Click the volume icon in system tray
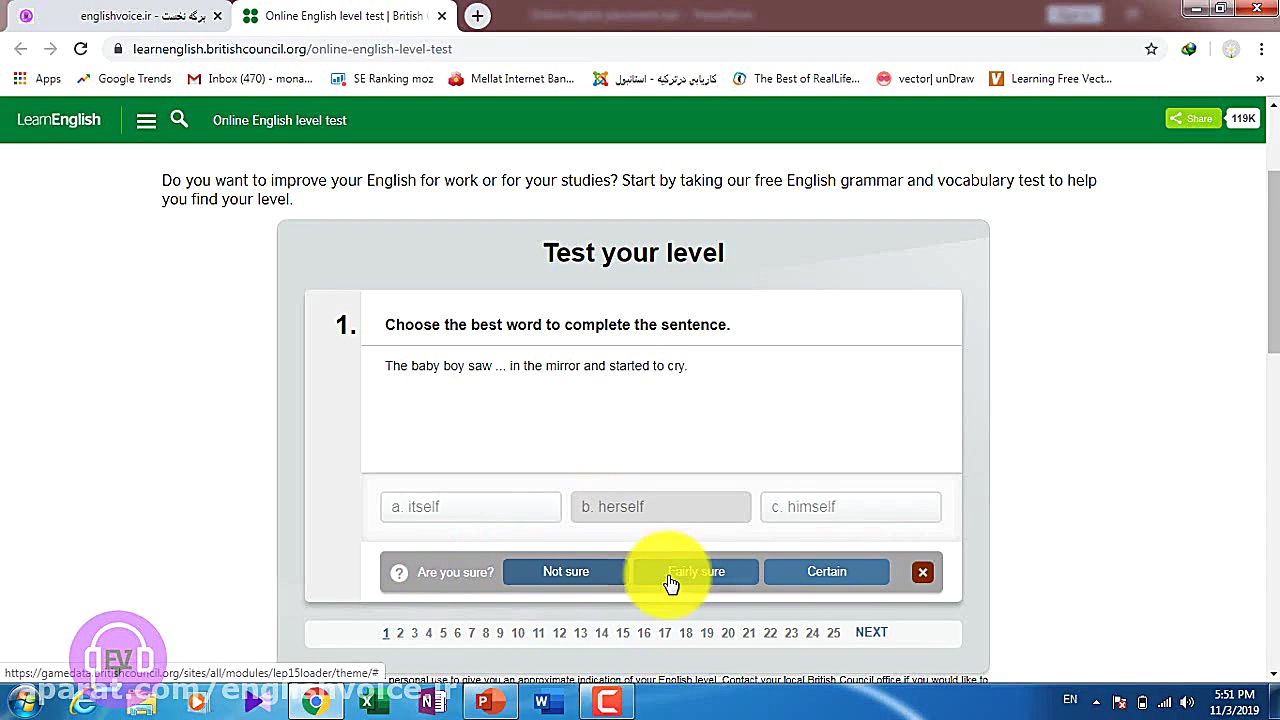 (1187, 701)
